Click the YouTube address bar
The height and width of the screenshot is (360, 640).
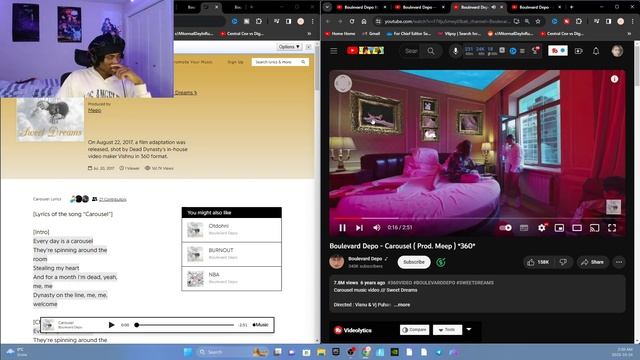click(447, 21)
